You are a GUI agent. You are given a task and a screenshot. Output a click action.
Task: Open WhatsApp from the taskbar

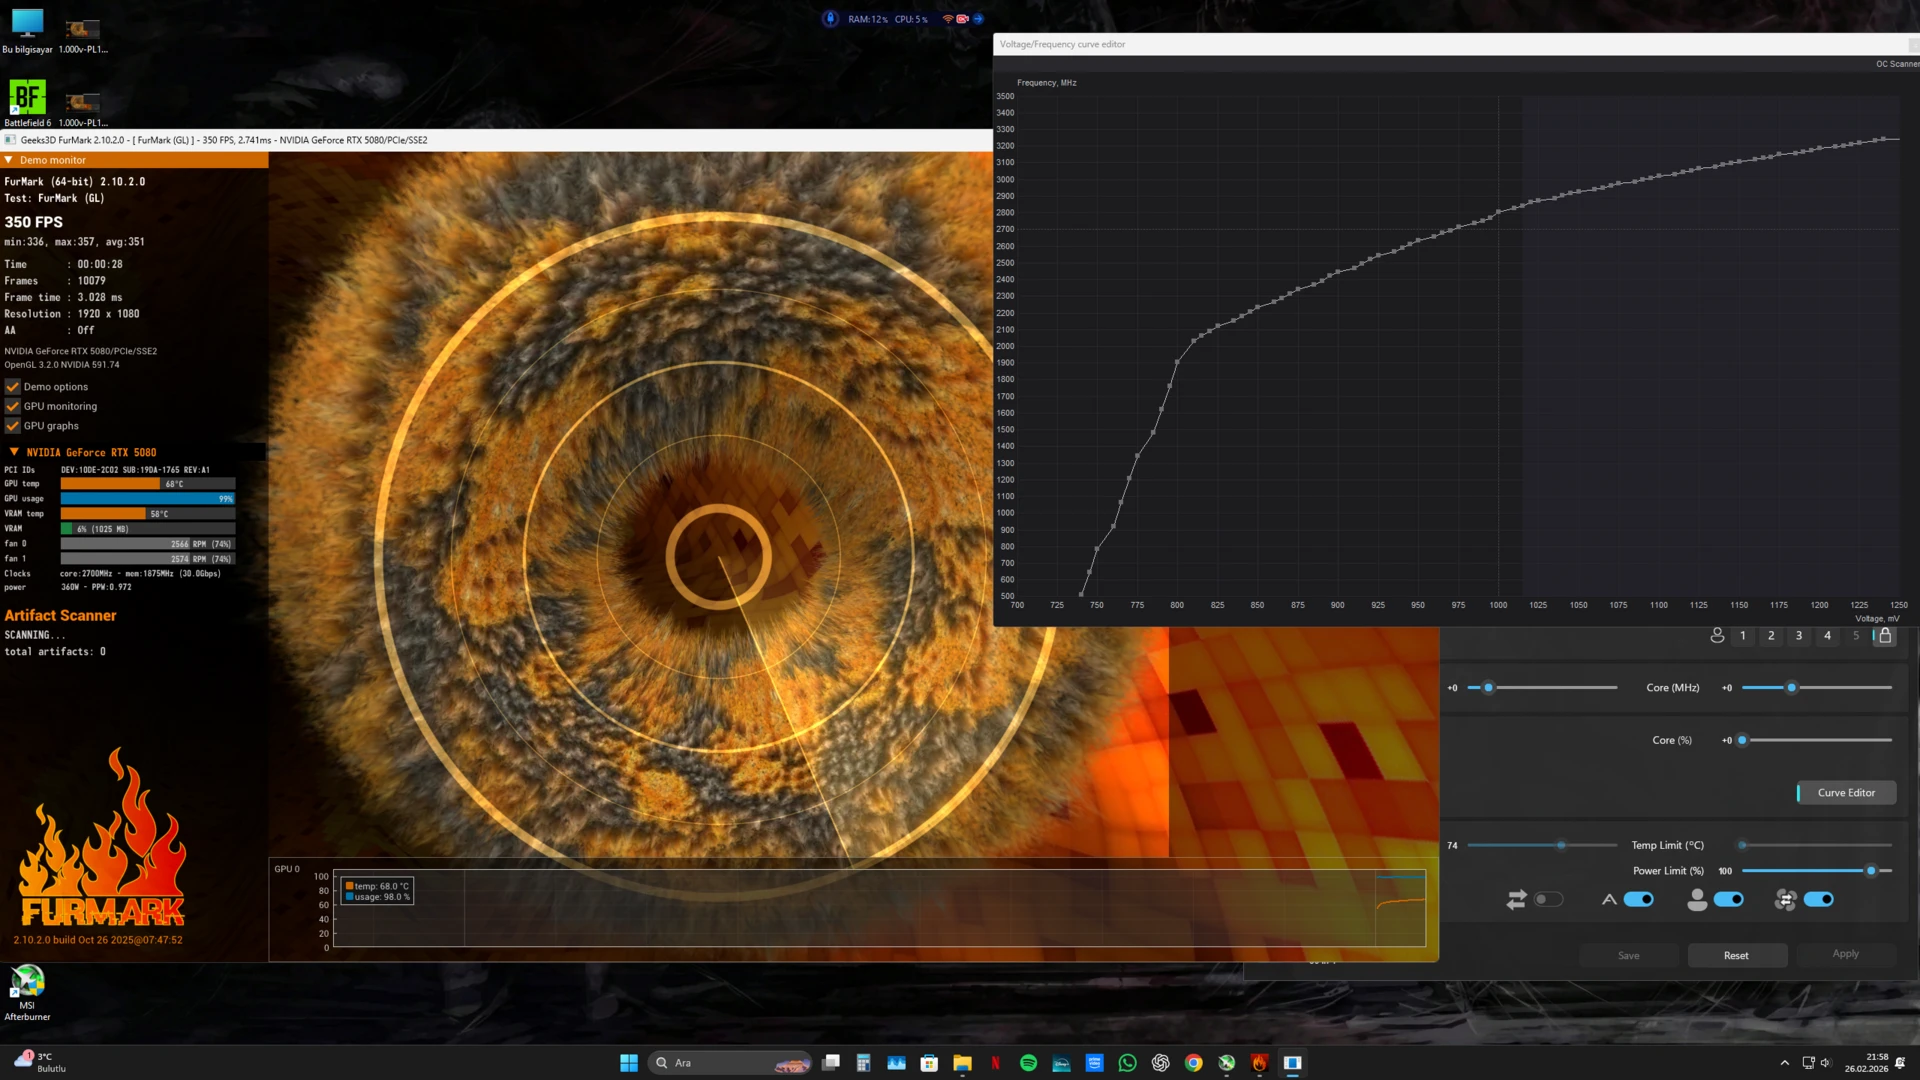(1127, 1063)
